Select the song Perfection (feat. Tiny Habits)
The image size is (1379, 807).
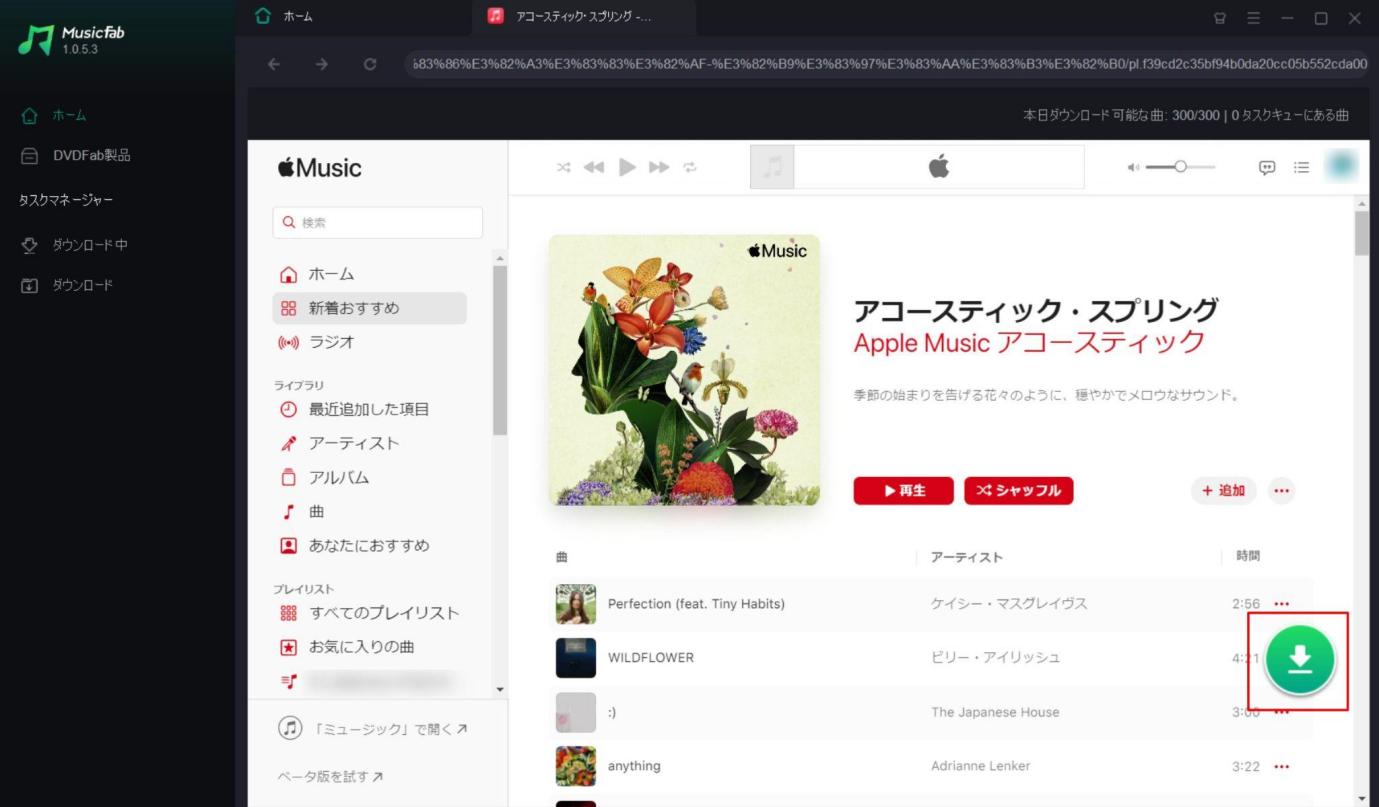click(x=696, y=604)
